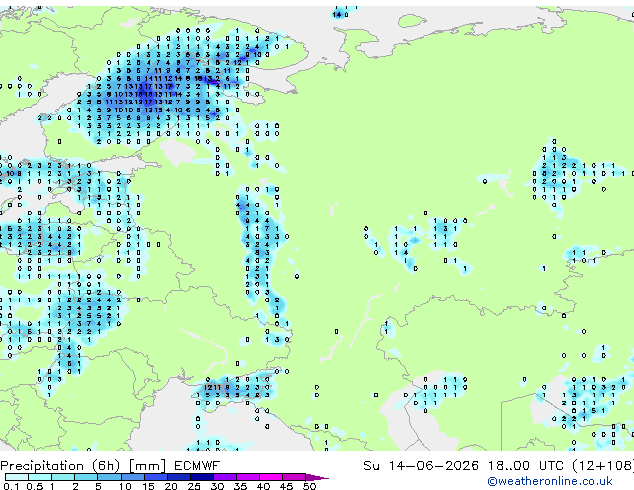634x490 pixels.
Task: Click the 'Su 14-06-2026' date text
Action: point(421,466)
